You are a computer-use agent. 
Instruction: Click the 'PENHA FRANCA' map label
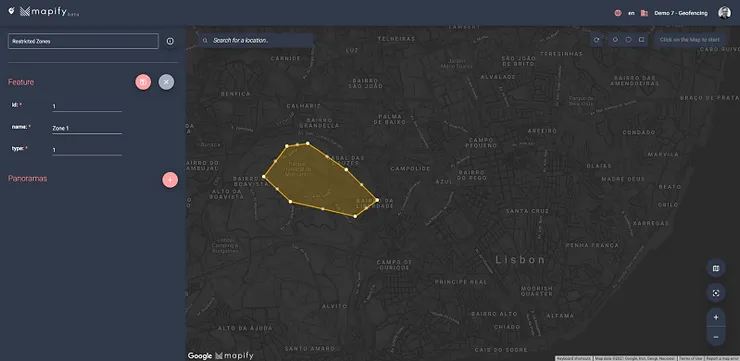point(592,245)
